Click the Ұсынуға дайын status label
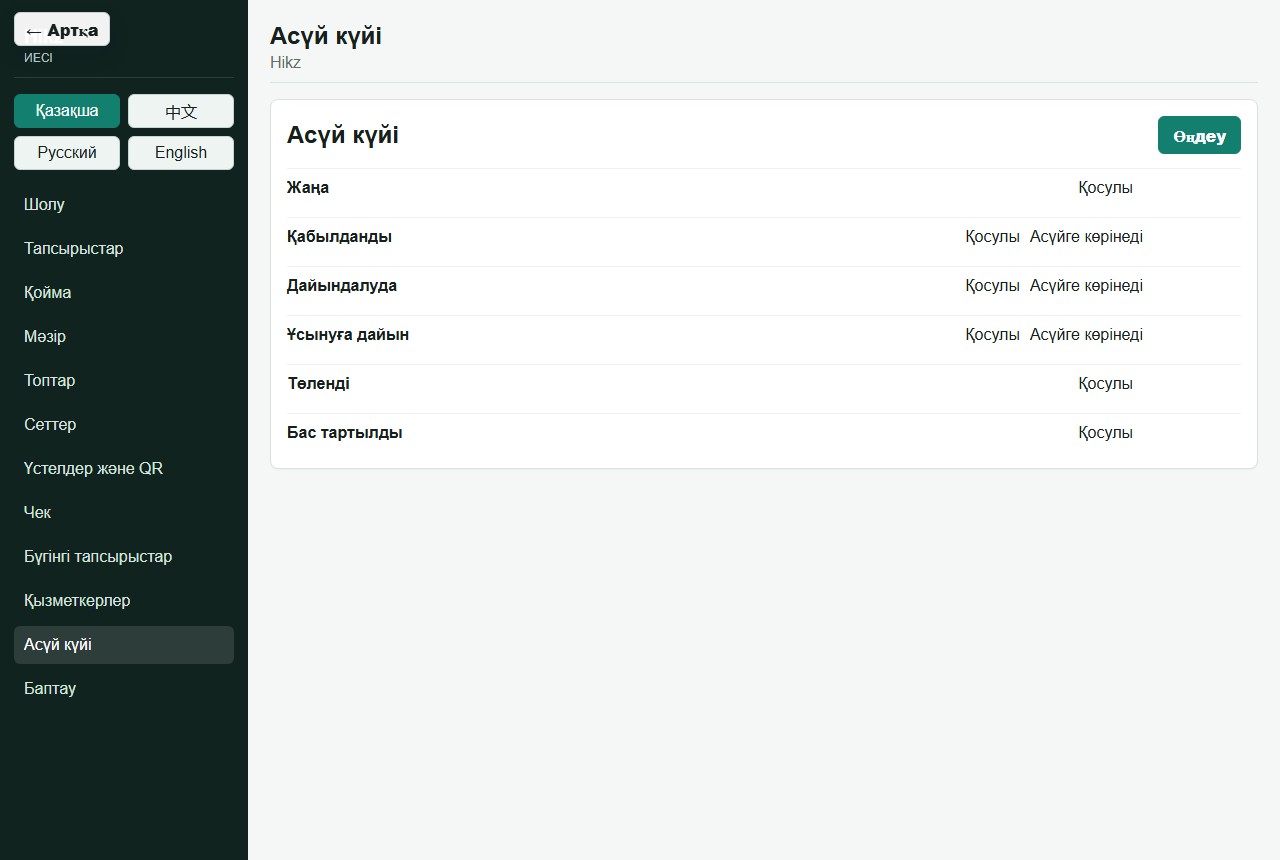The width and height of the screenshot is (1280, 860). coord(348,335)
